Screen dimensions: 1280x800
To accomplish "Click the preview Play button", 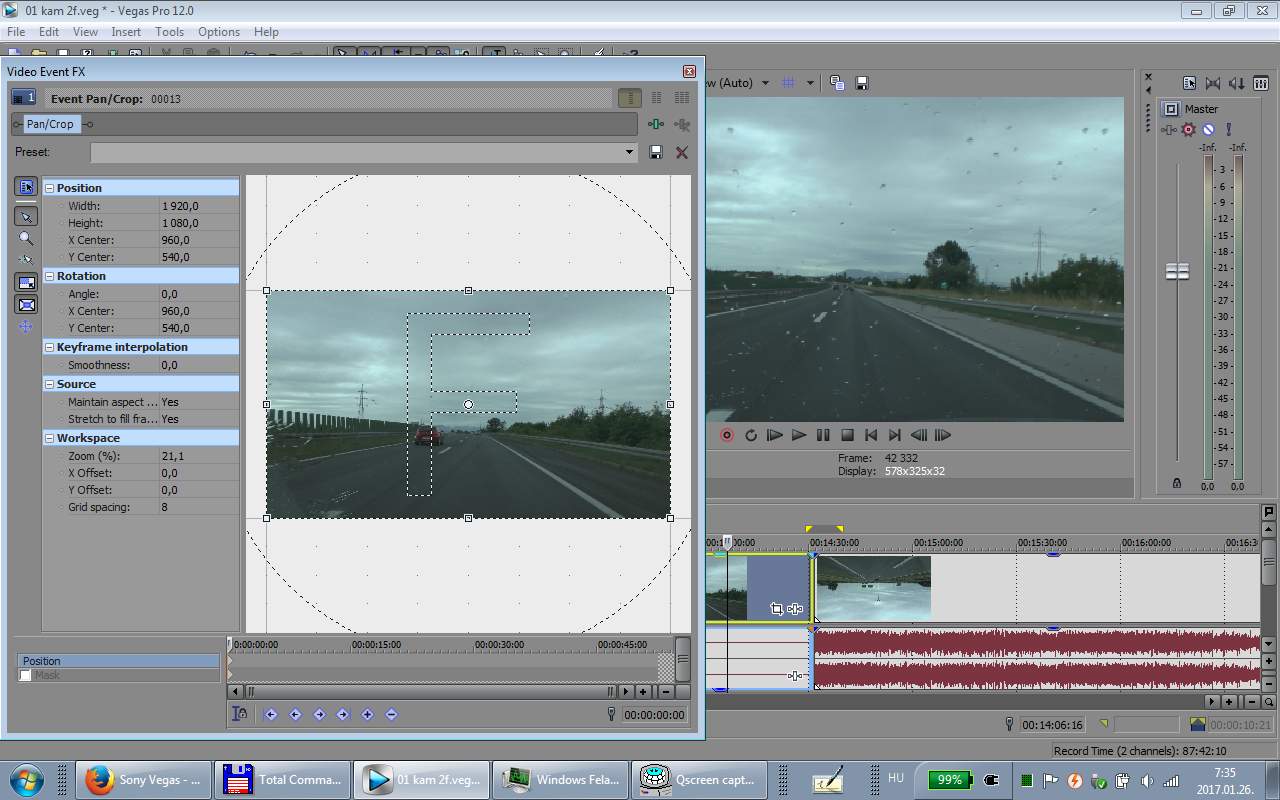I will pyautogui.click(x=799, y=435).
